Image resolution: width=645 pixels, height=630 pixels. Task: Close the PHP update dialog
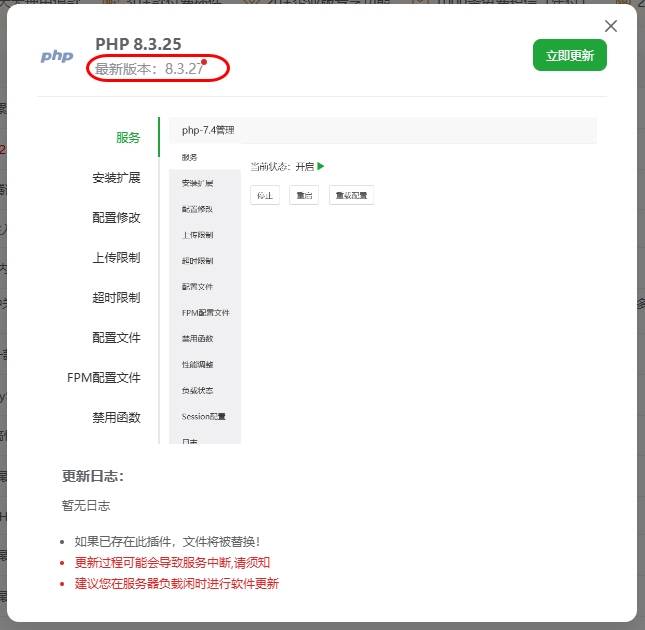(x=611, y=26)
